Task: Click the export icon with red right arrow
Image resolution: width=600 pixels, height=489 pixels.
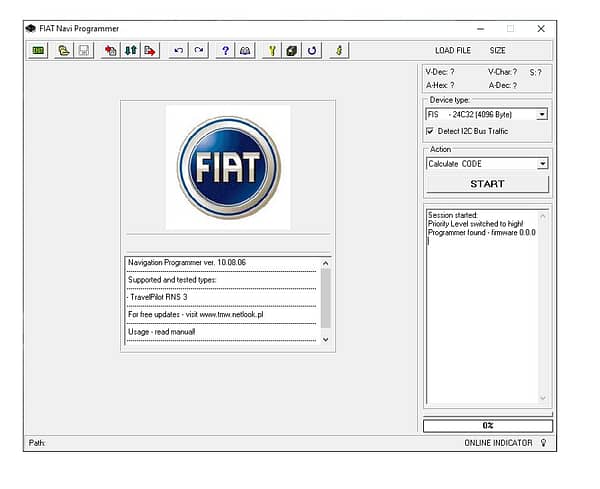Action: [x=150, y=50]
